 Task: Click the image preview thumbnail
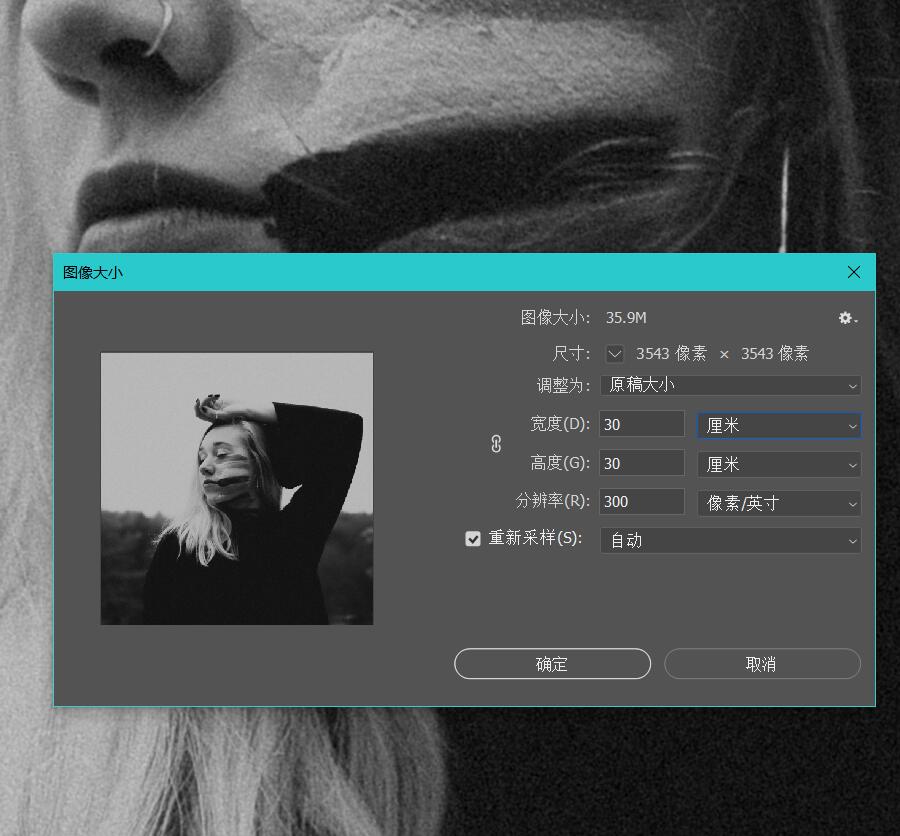click(237, 488)
